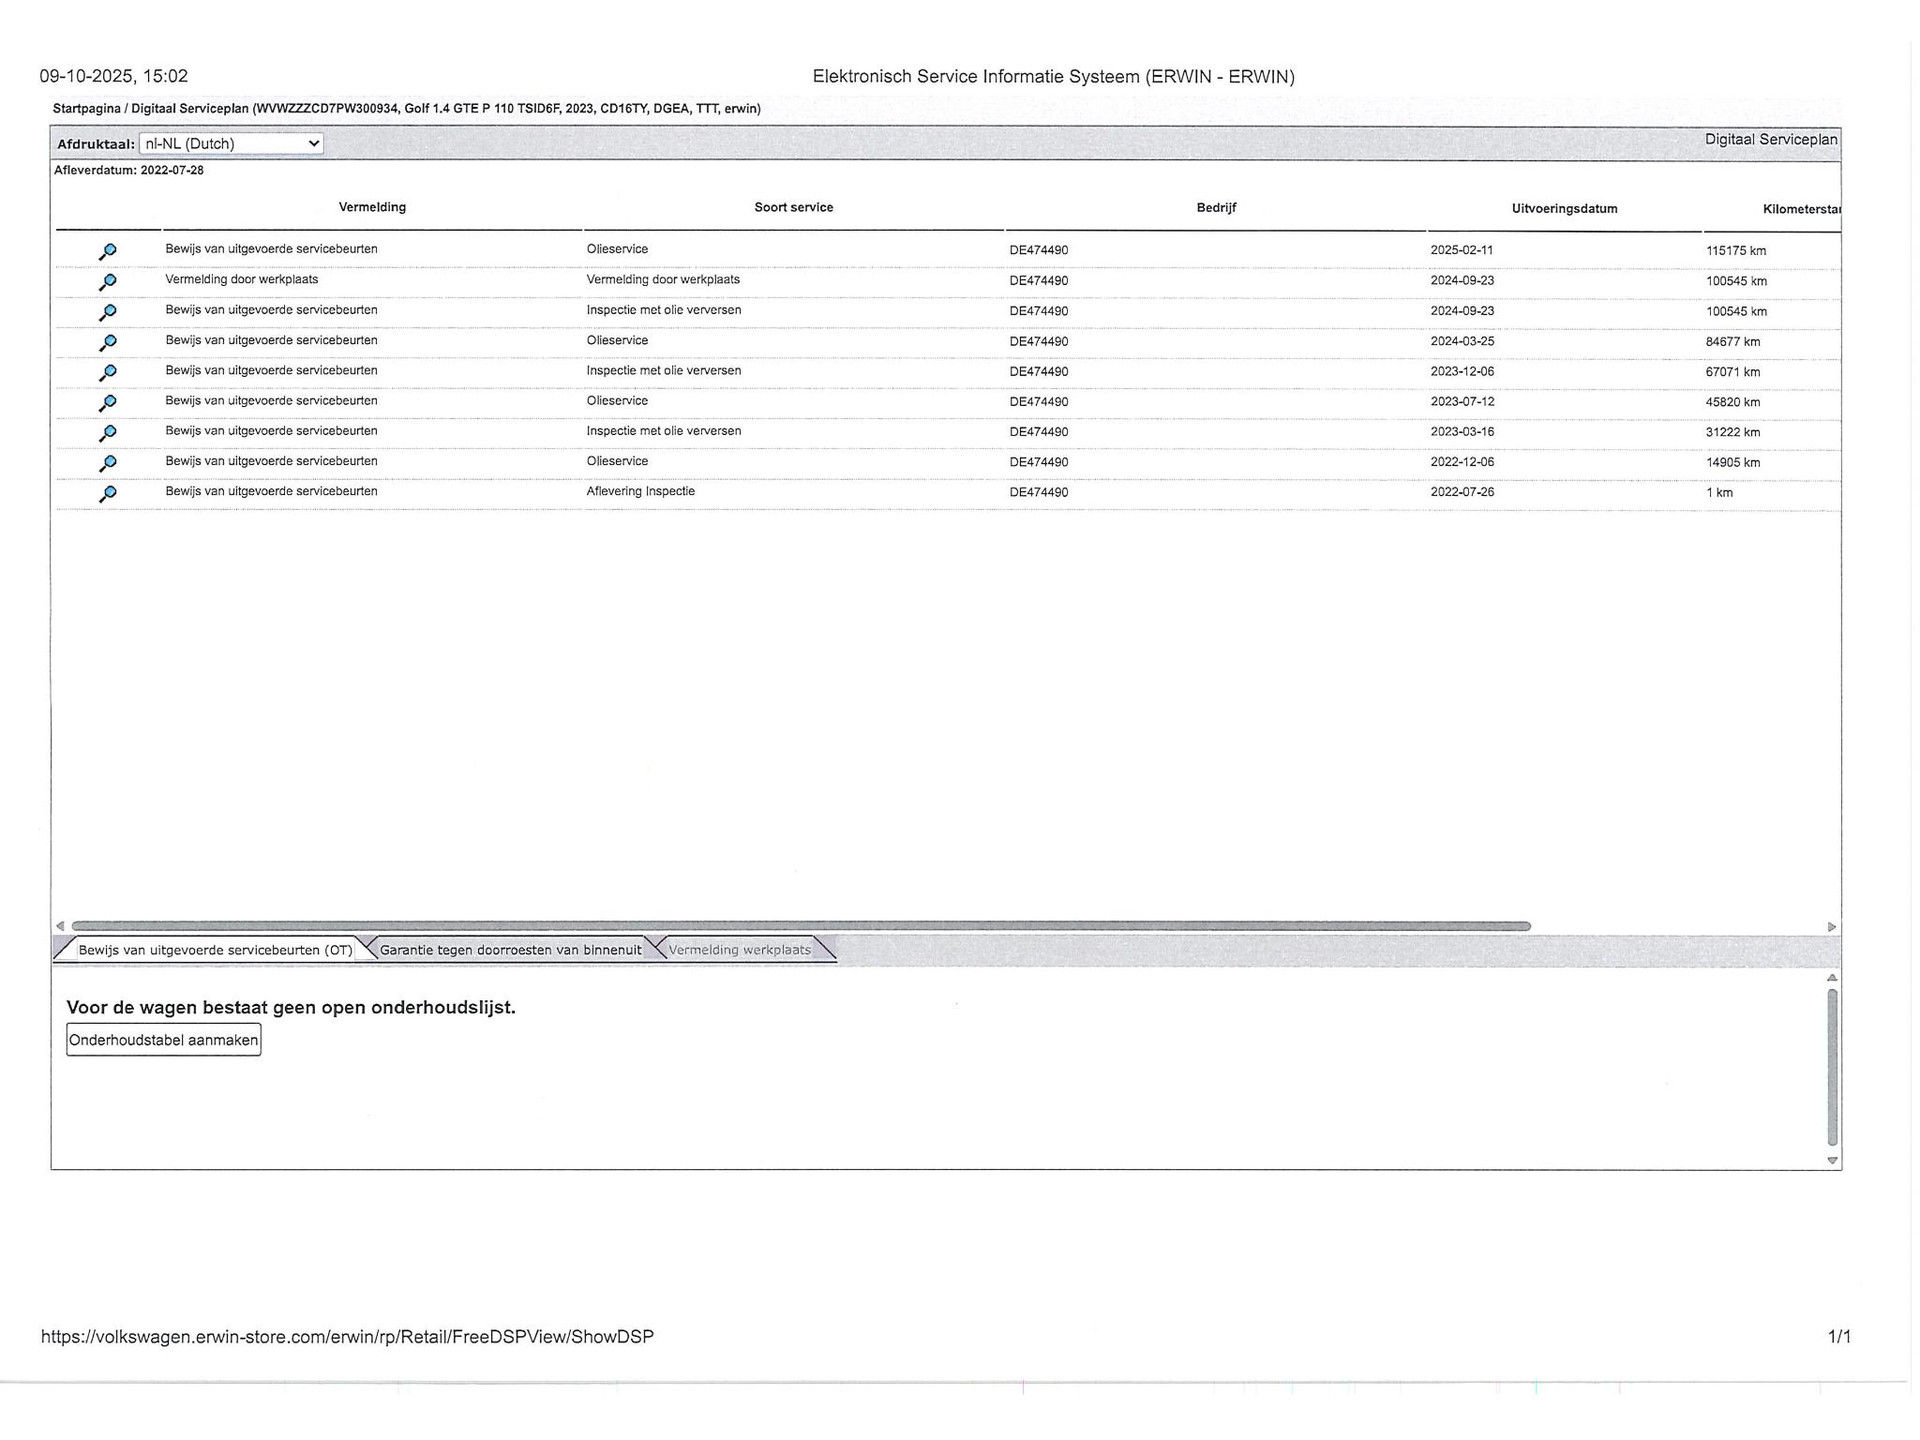View details of 2023-03-16 inspection row
1920x1440 pixels.
(x=108, y=432)
